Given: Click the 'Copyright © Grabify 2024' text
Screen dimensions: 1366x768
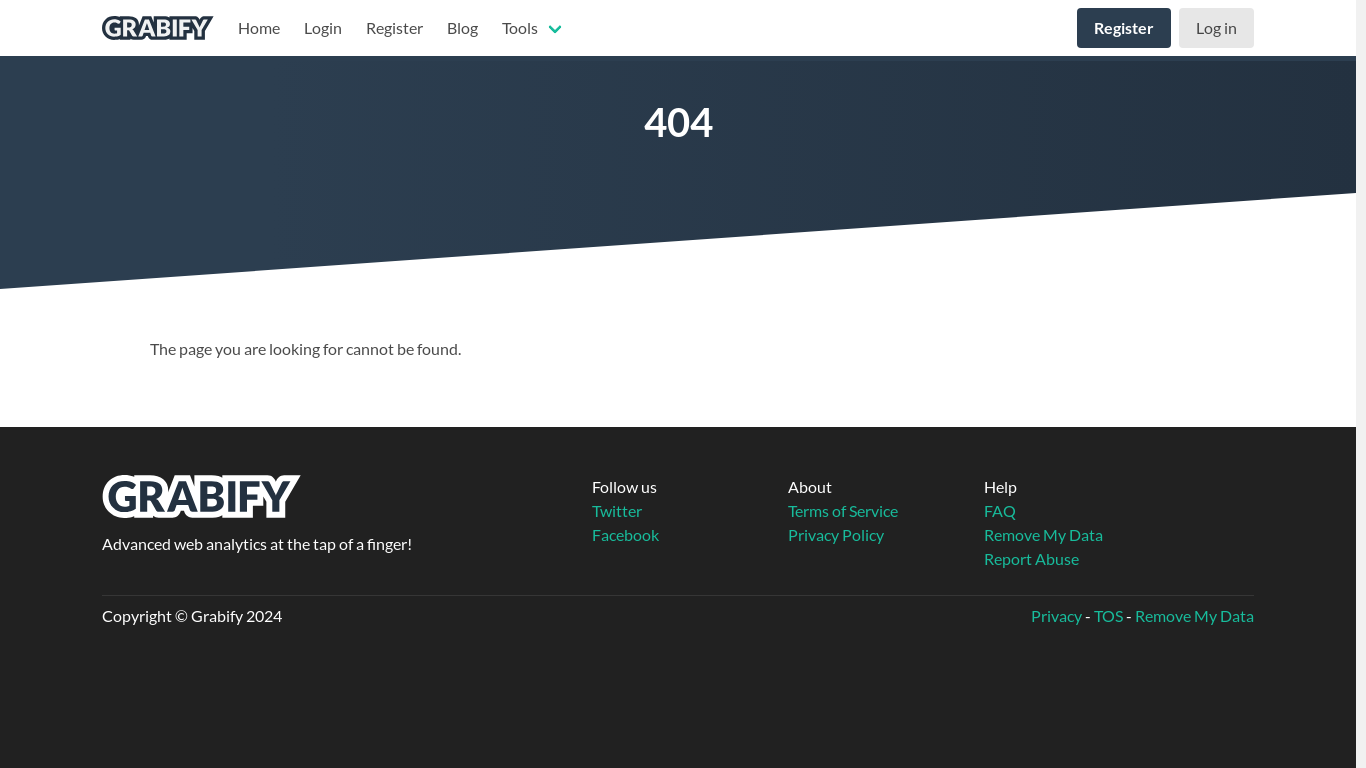Looking at the screenshot, I should coord(192,616).
